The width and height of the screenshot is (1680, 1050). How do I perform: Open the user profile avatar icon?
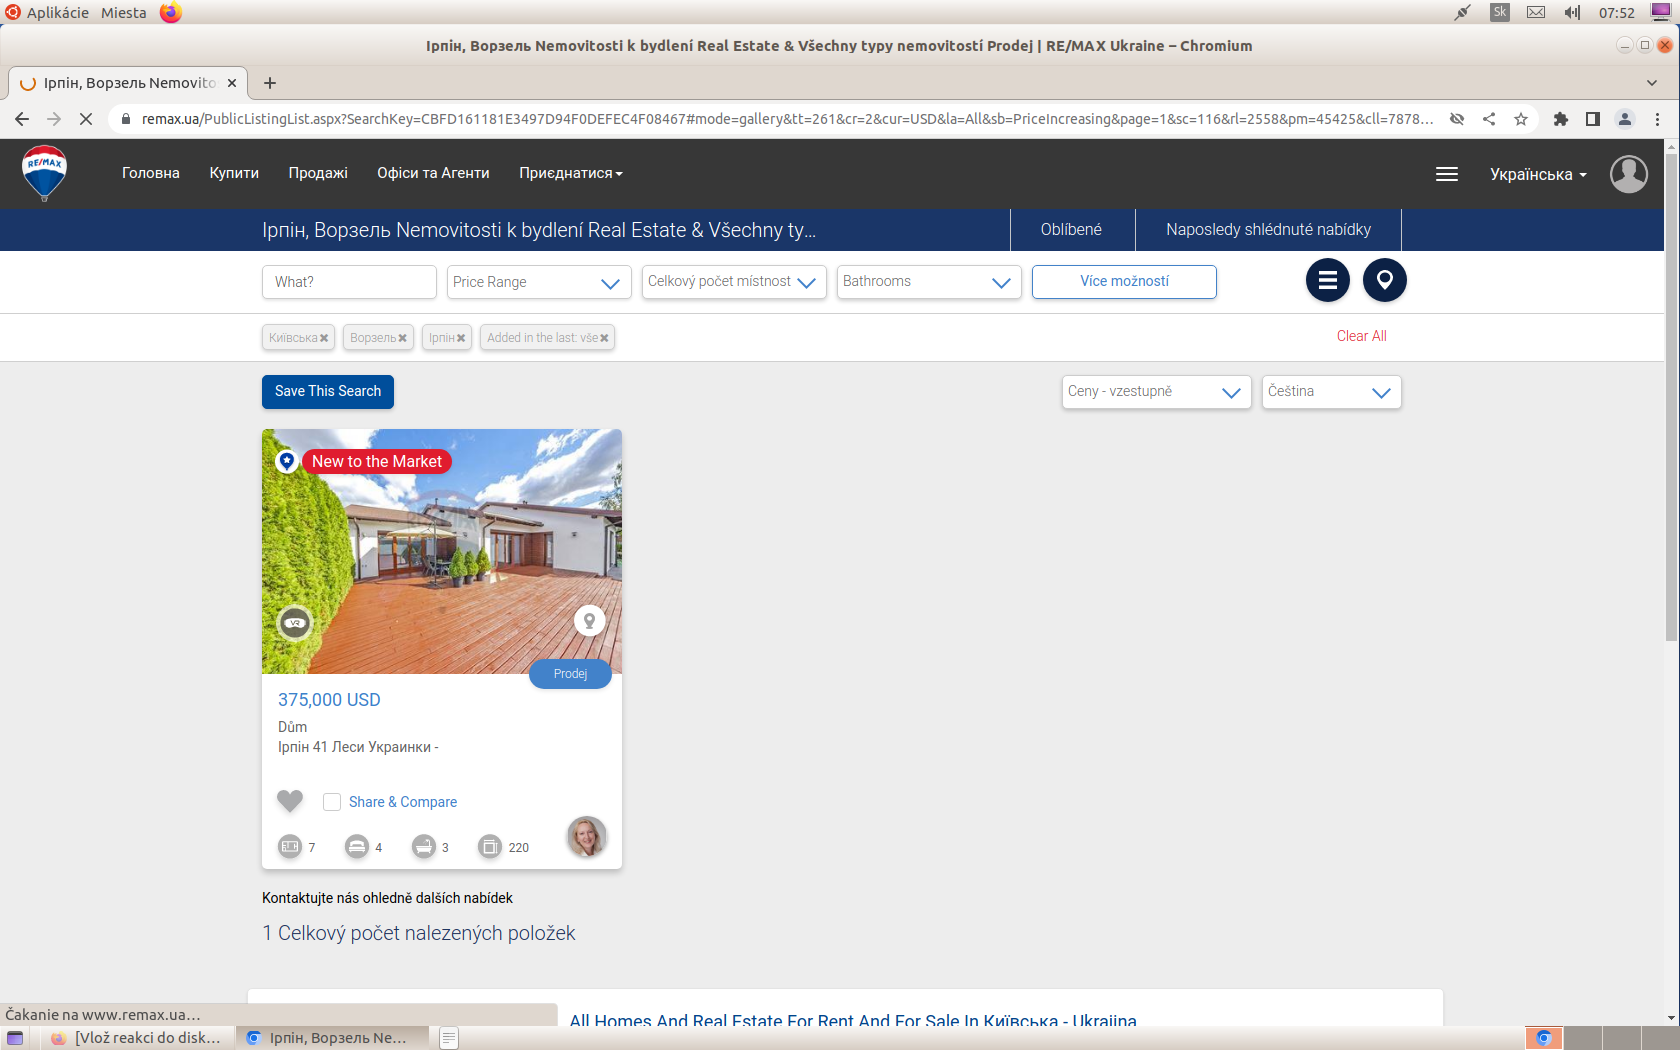[1628, 174]
